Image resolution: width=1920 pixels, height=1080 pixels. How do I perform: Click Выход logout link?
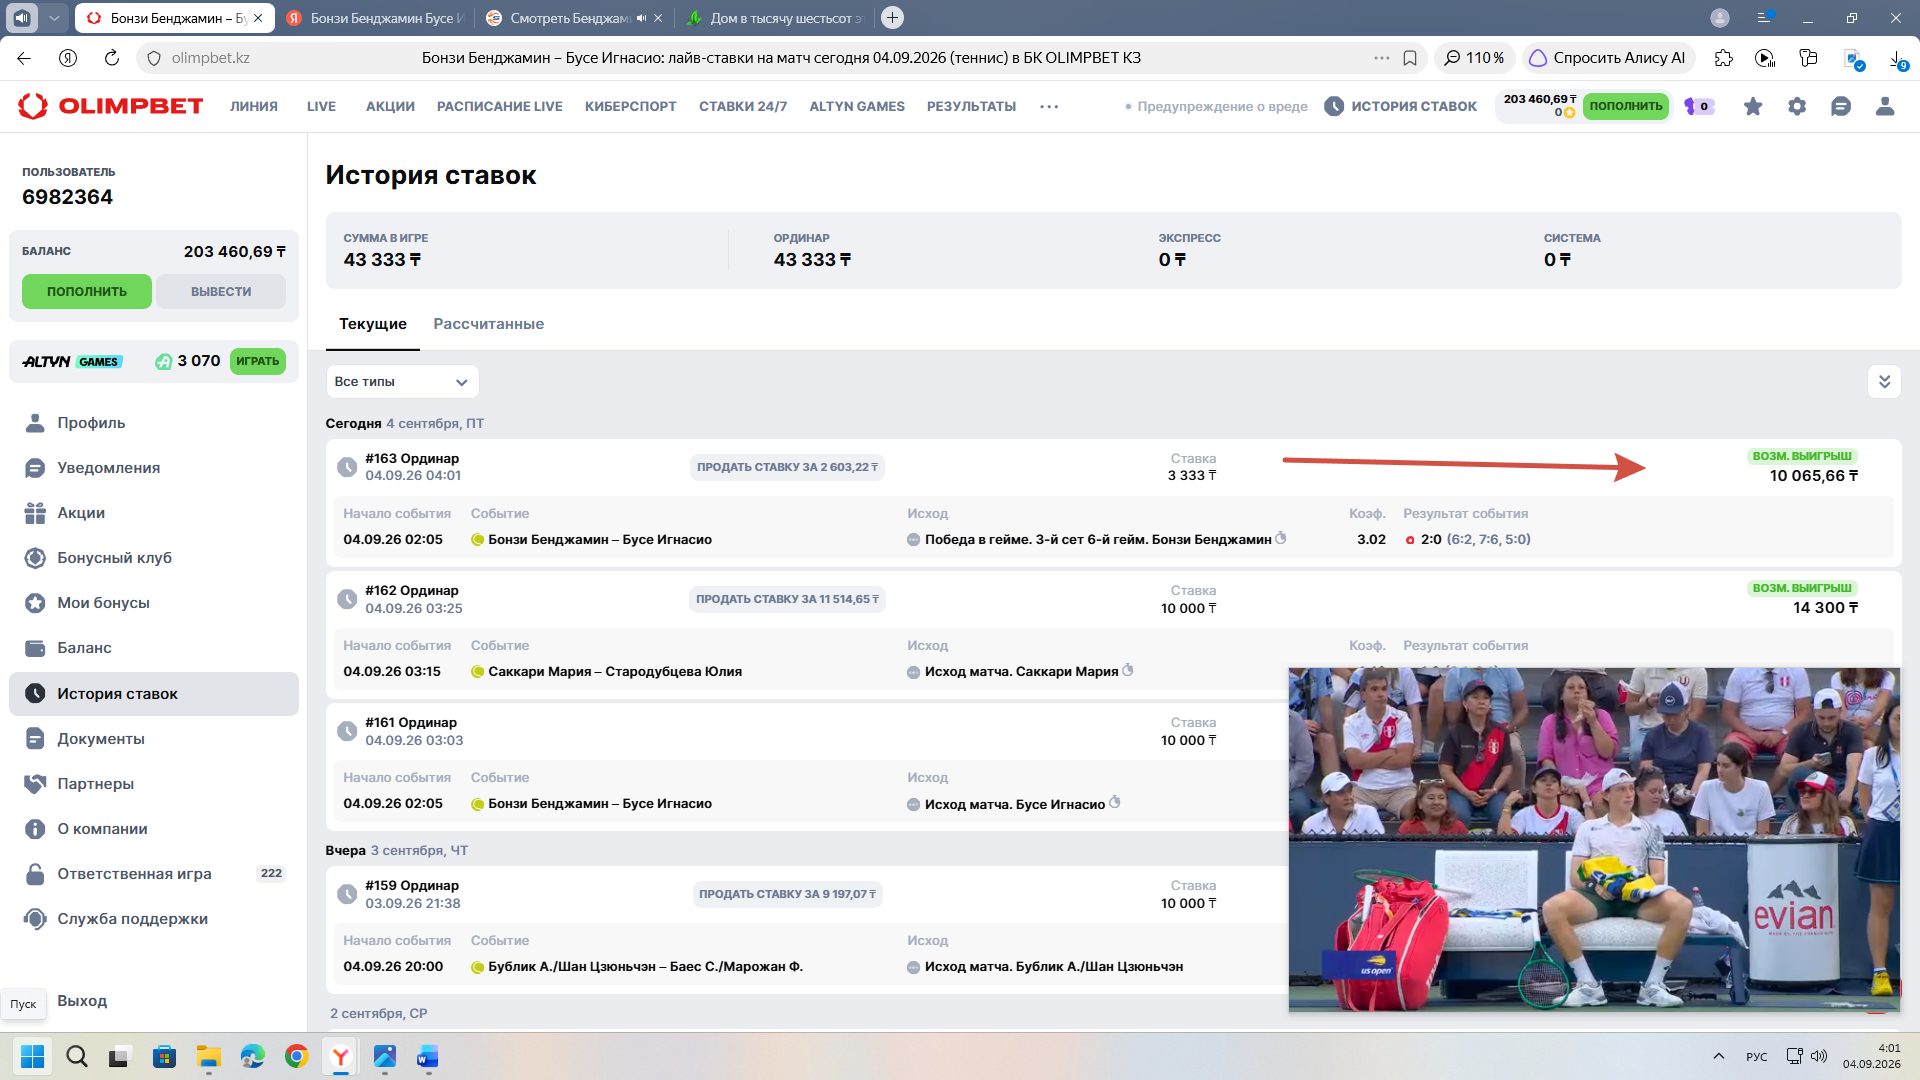pyautogui.click(x=82, y=1001)
